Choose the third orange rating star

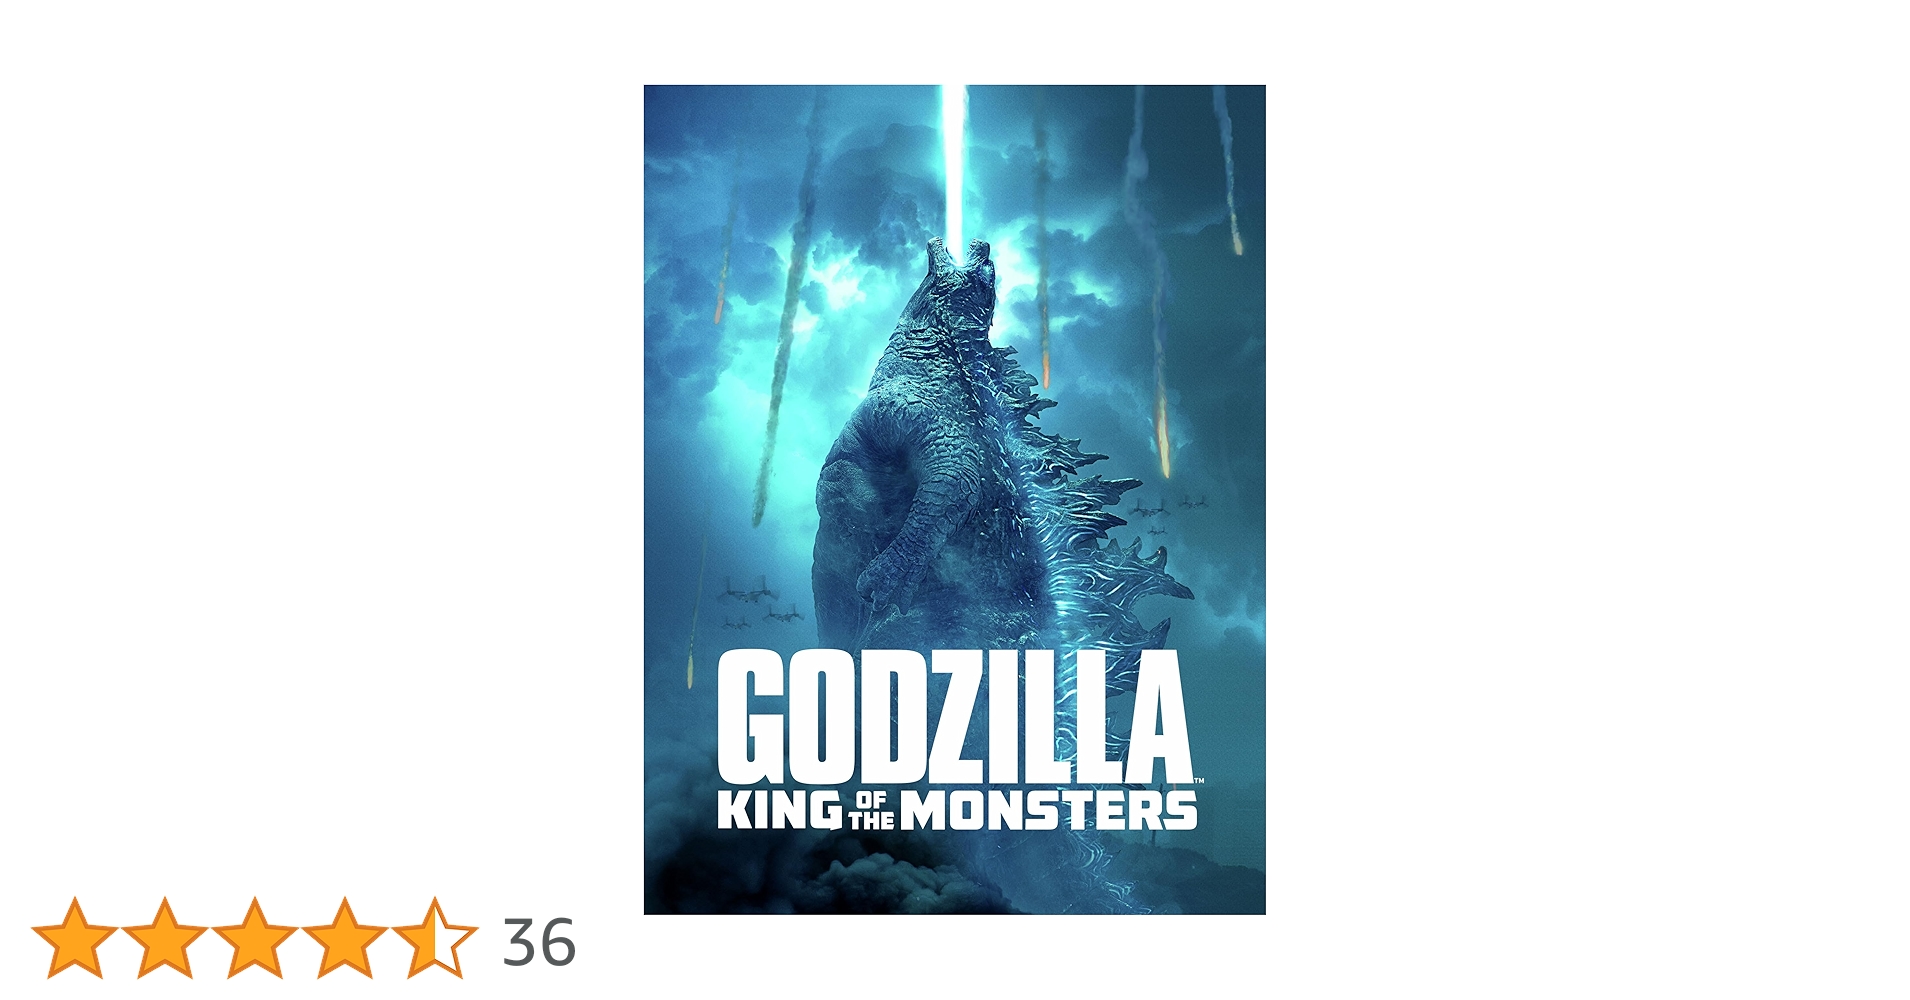(255, 937)
